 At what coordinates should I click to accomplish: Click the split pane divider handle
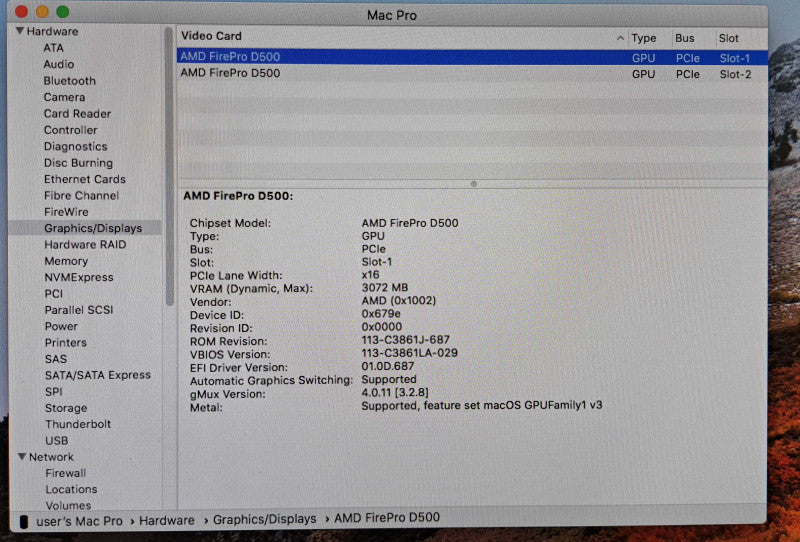473,184
